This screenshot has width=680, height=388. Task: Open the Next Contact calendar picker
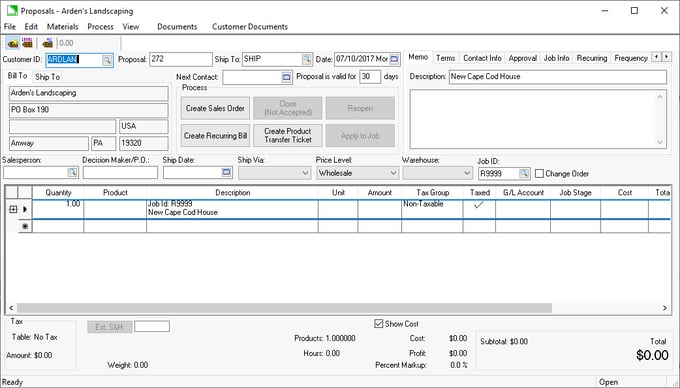click(x=287, y=77)
